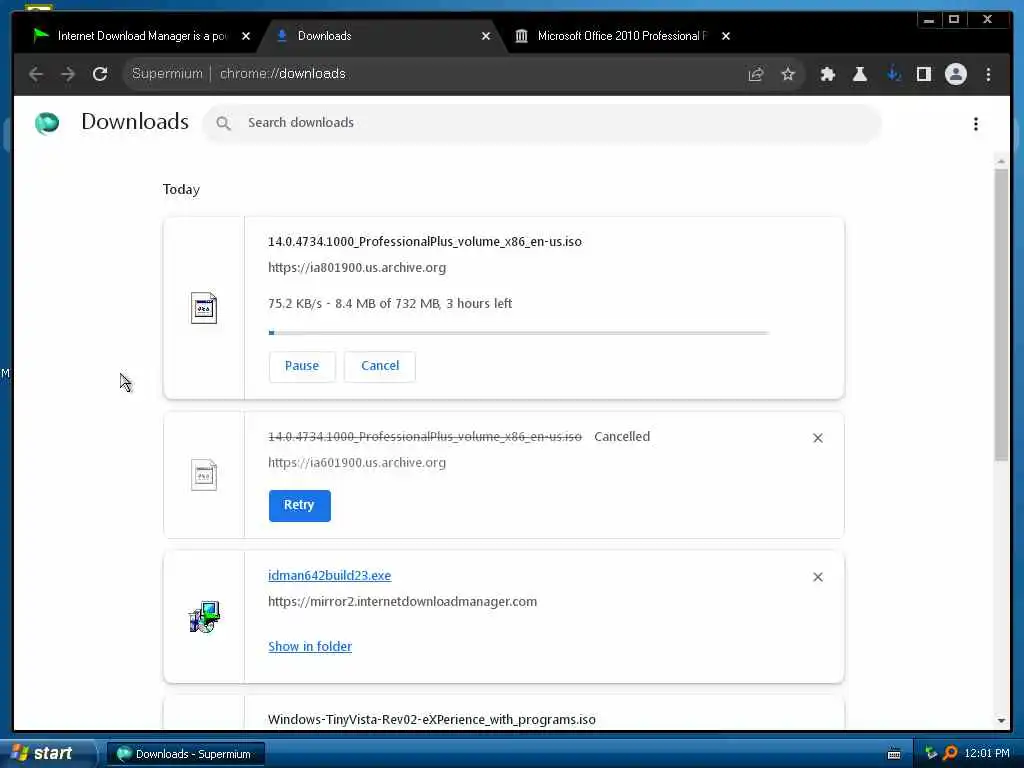Go back using the browser back arrow
Screen dimensions: 1024x768
click(x=36, y=74)
